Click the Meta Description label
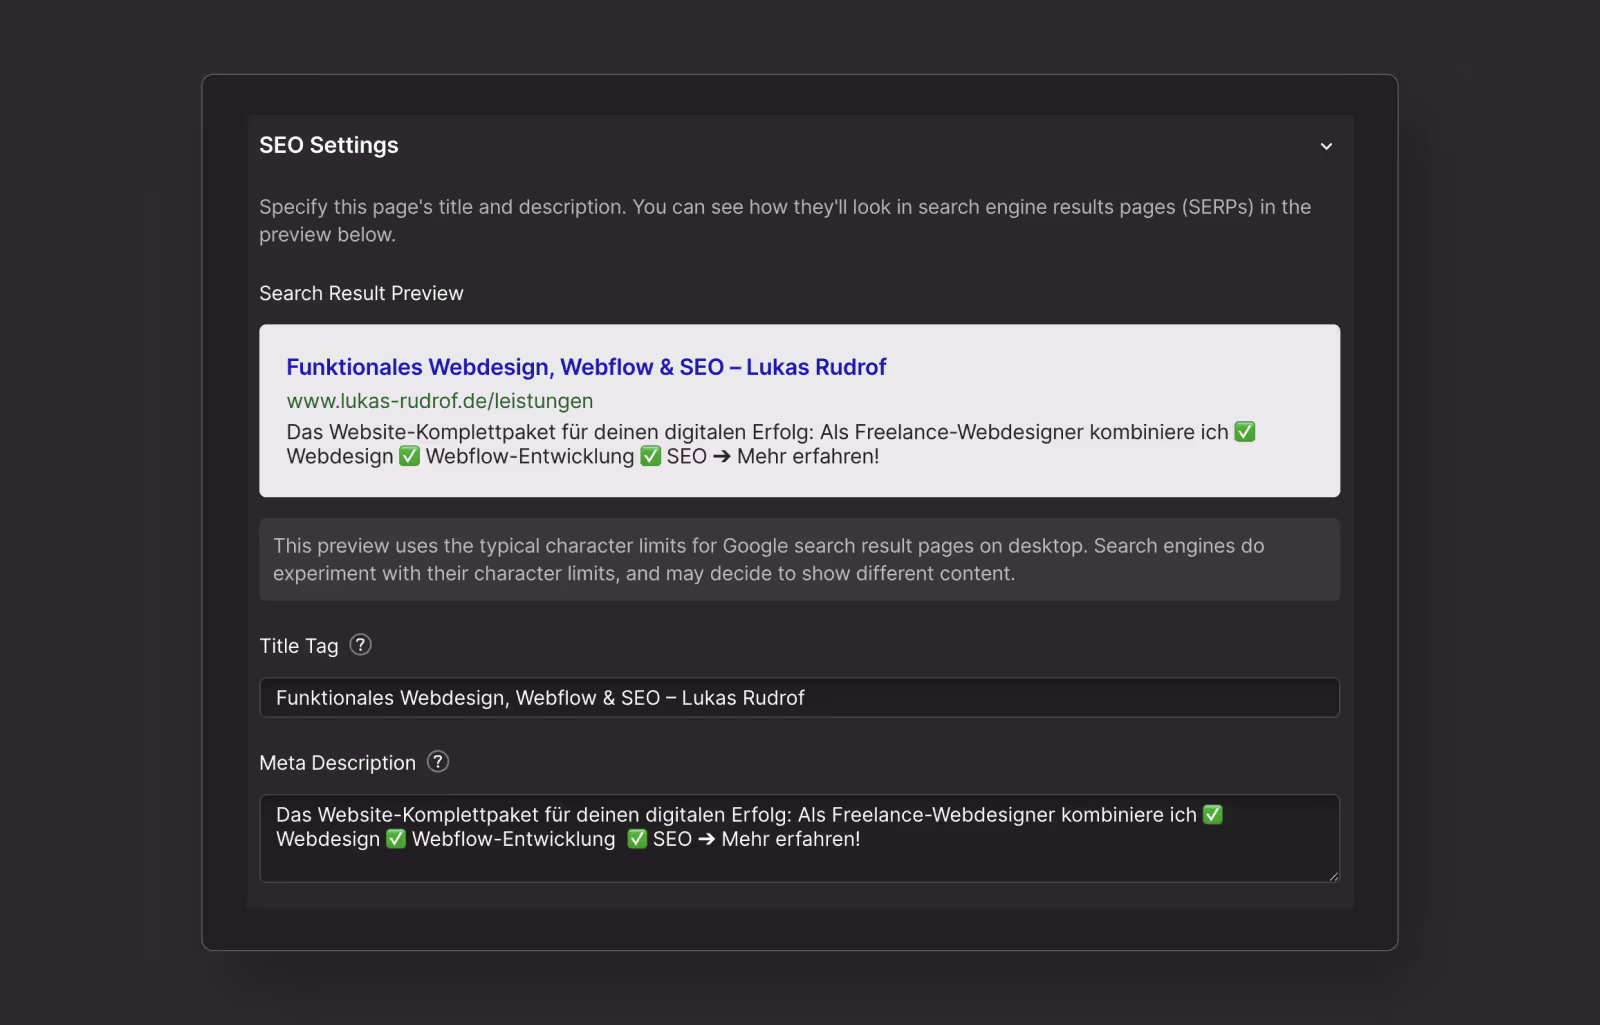Image resolution: width=1600 pixels, height=1025 pixels. click(x=337, y=763)
